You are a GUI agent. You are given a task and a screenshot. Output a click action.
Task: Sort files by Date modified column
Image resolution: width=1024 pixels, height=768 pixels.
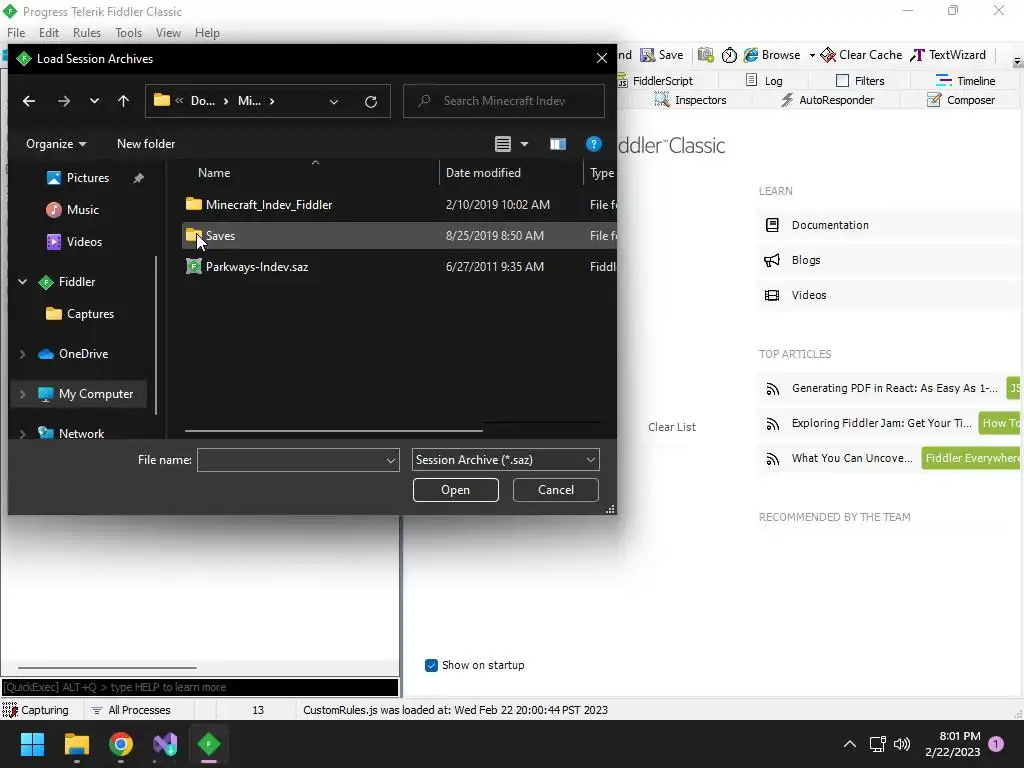(x=483, y=173)
